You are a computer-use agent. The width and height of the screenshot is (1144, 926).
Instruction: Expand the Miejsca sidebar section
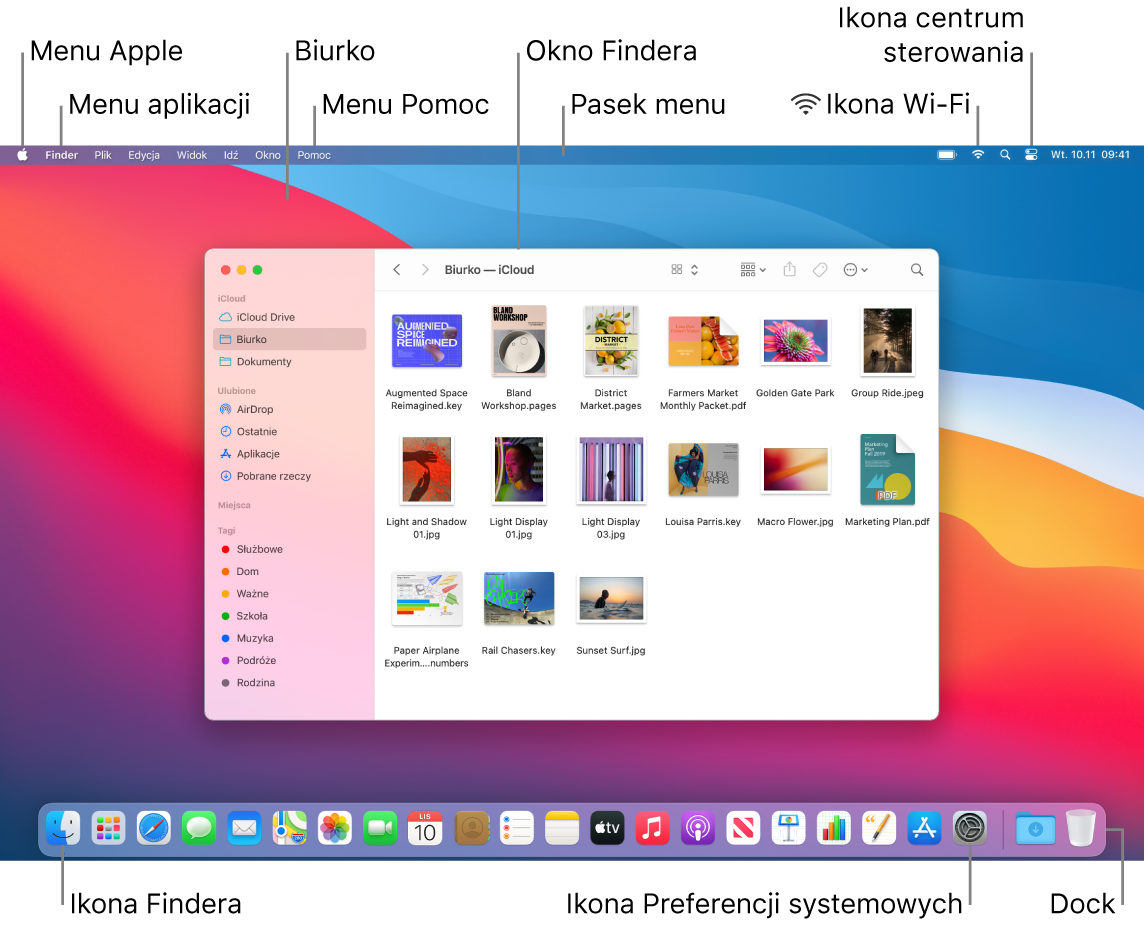(x=234, y=505)
